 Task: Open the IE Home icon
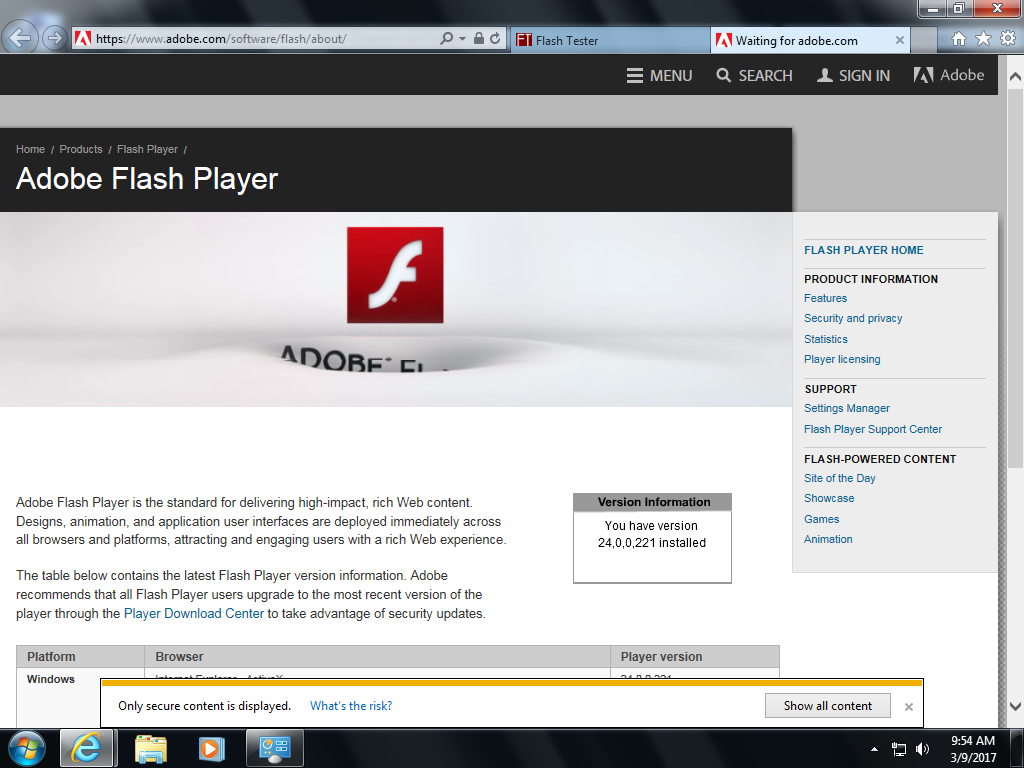(958, 39)
